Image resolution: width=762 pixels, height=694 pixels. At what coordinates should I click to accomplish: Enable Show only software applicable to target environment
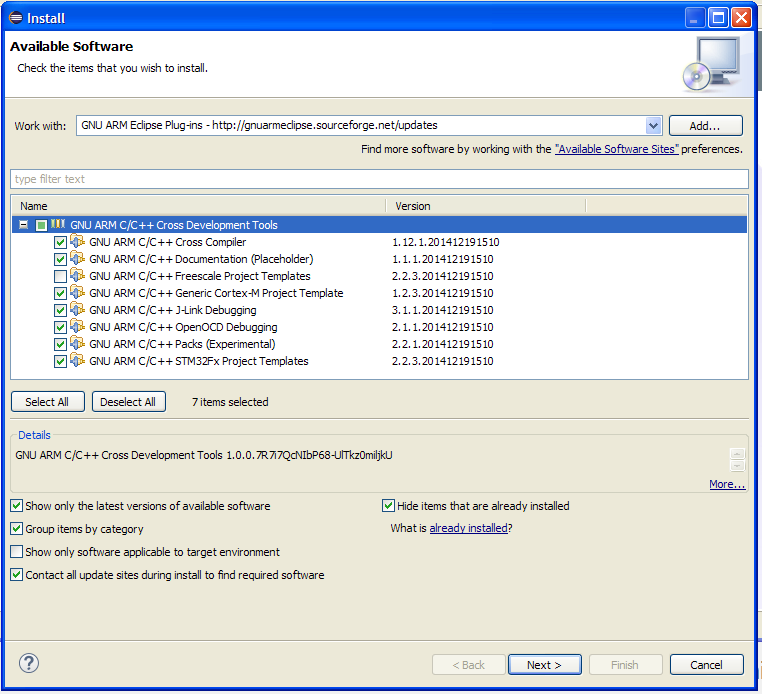tap(17, 552)
